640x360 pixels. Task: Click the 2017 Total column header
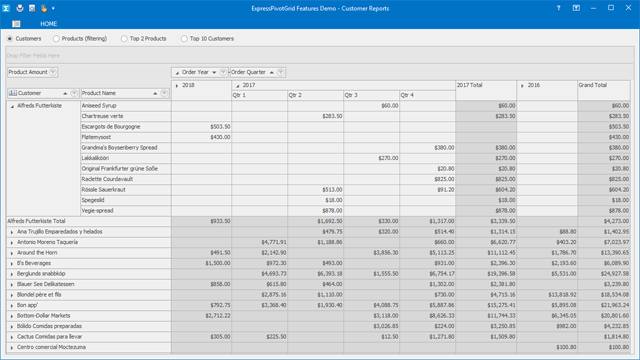pyautogui.click(x=486, y=90)
